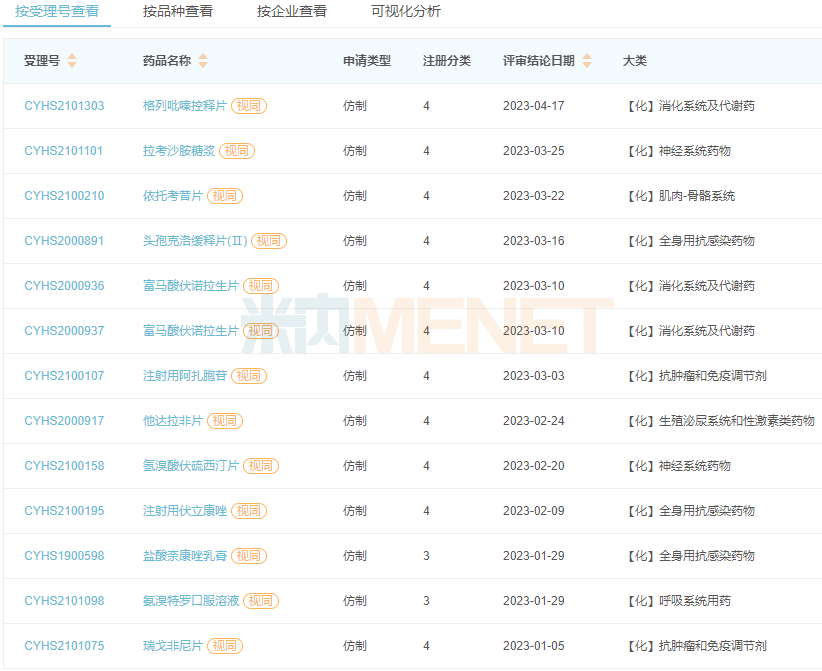This screenshot has width=822, height=671.
Task: Open drug link 头孢克洛缓释片(Ⅱ)
Action: tap(195, 241)
